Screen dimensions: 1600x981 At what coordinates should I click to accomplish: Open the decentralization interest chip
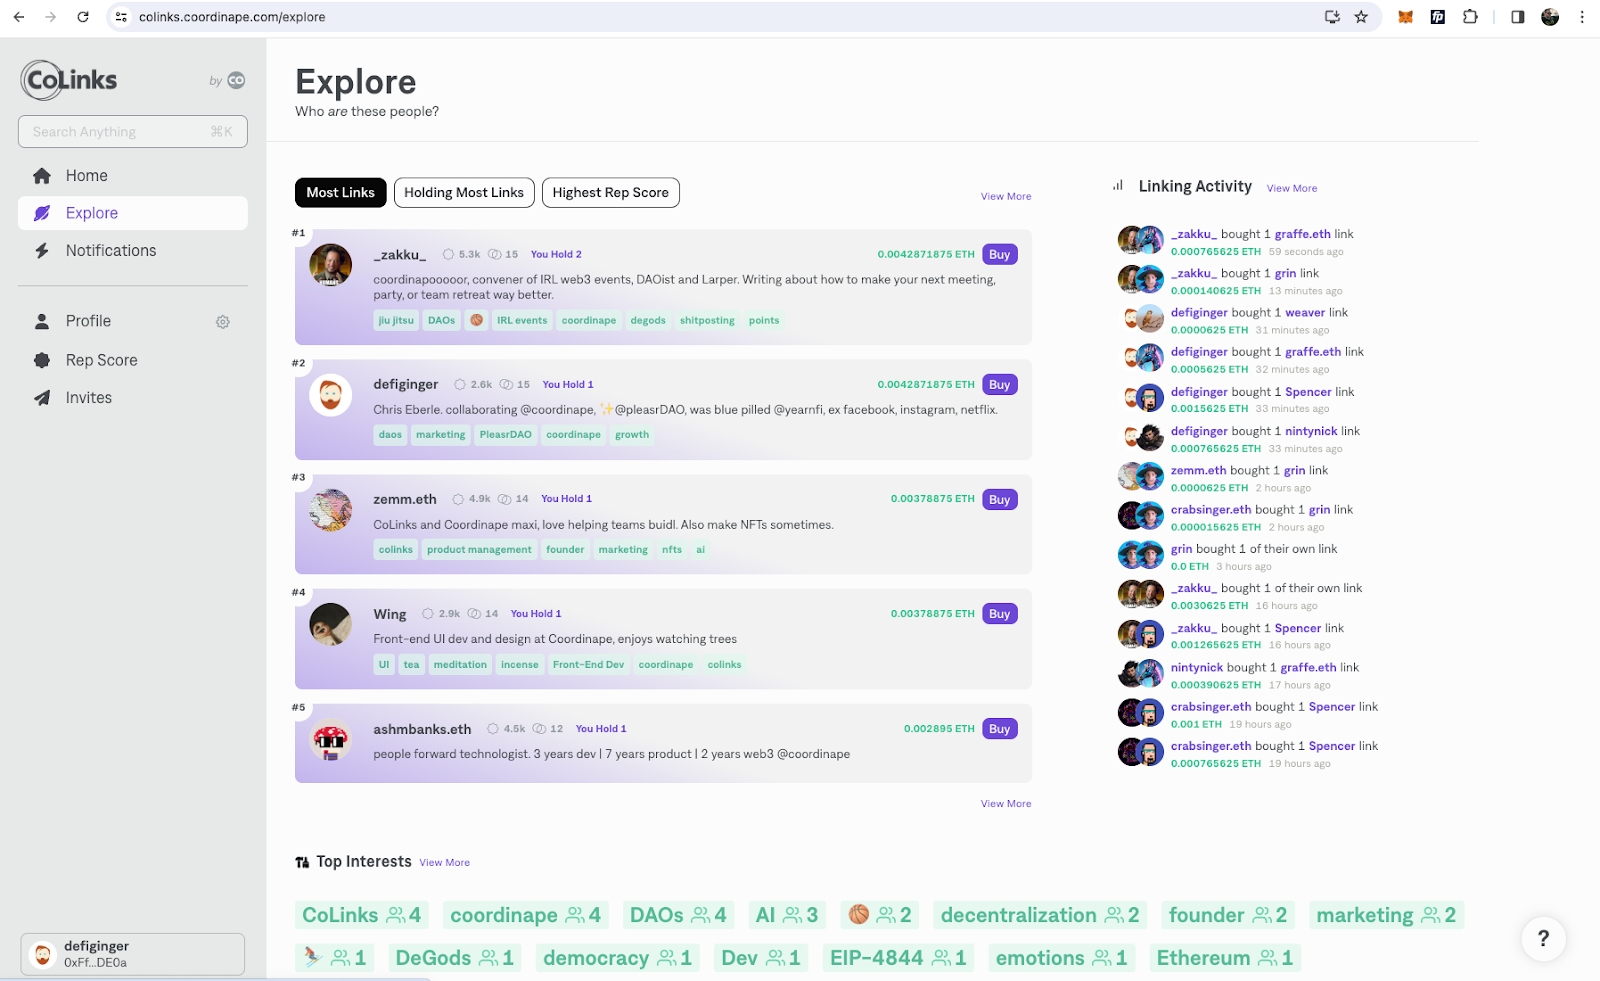1040,915
